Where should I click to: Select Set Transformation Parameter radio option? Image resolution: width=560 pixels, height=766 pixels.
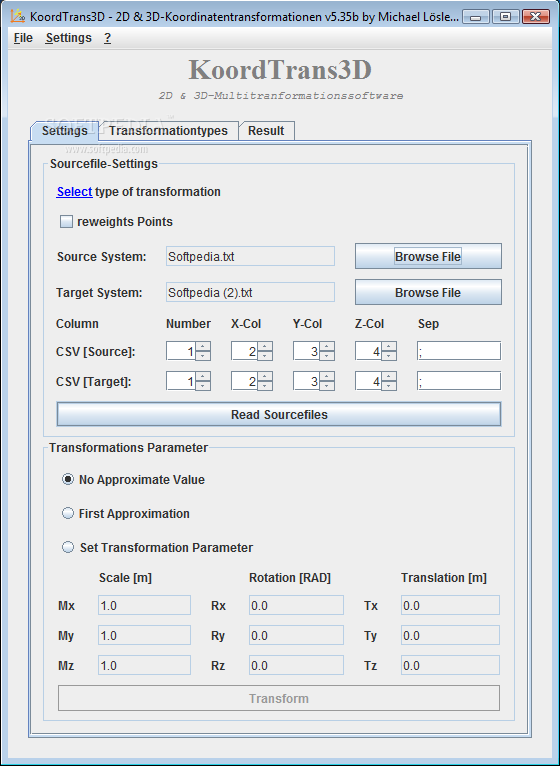[x=68, y=547]
